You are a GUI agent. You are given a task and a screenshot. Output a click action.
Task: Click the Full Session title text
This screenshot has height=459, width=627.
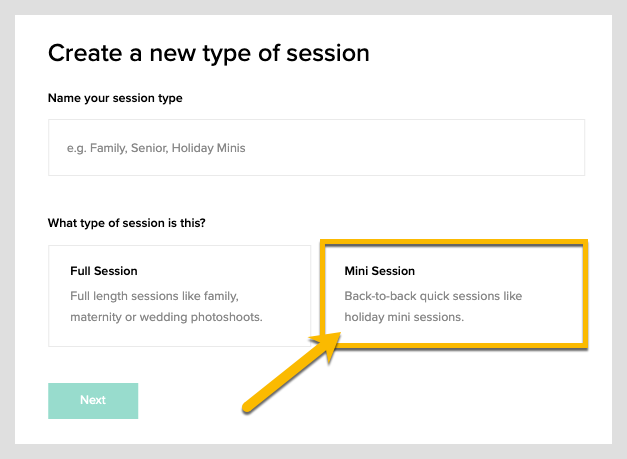click(104, 271)
